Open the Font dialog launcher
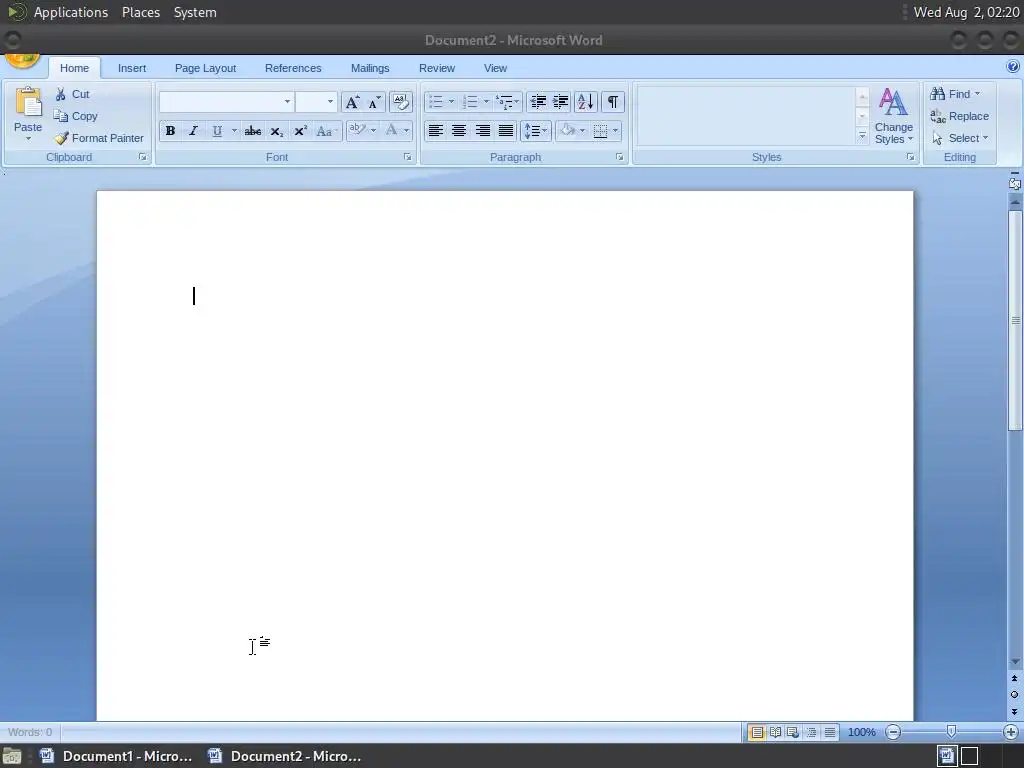 pyautogui.click(x=408, y=157)
